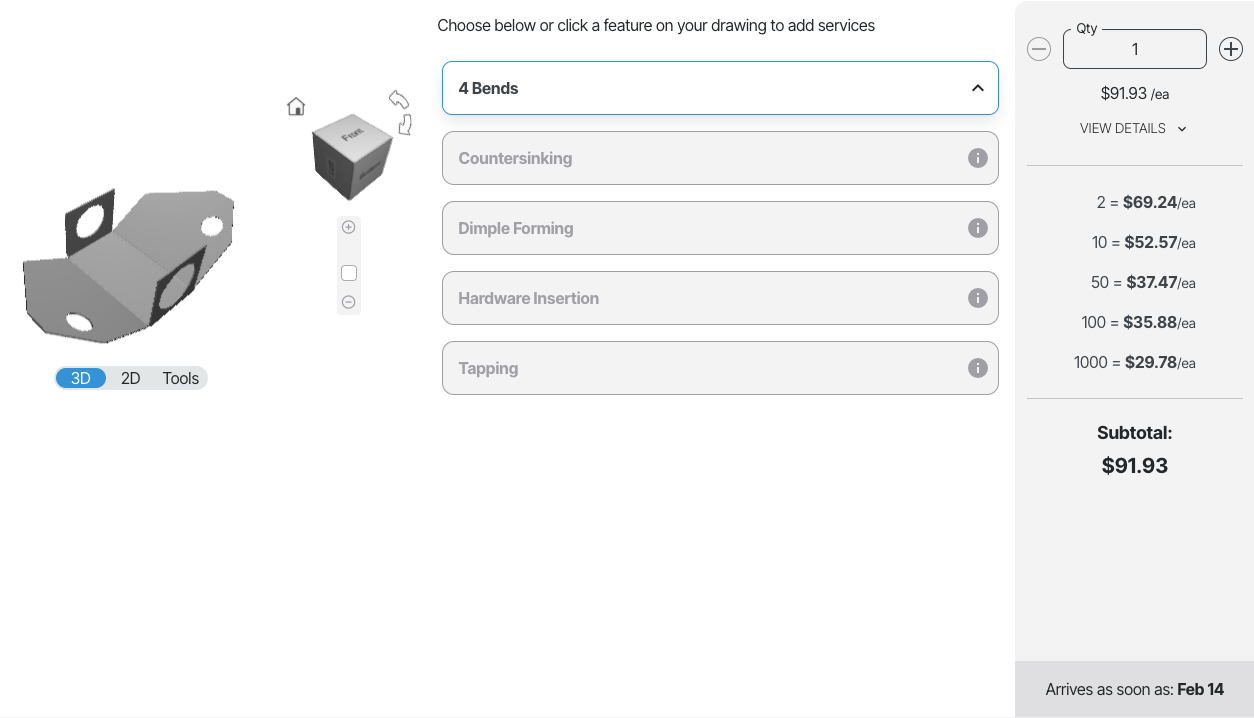Click the Front face of view cube

(x=352, y=134)
